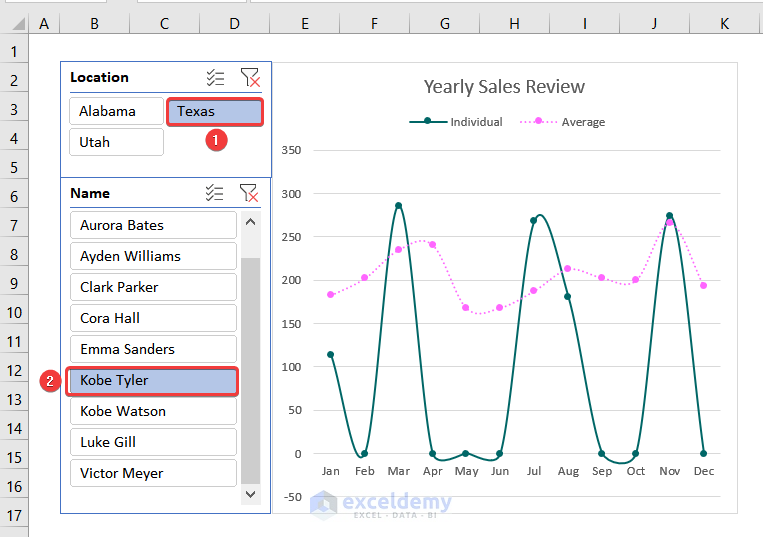Select Utah in the Location slicer

click(x=116, y=142)
